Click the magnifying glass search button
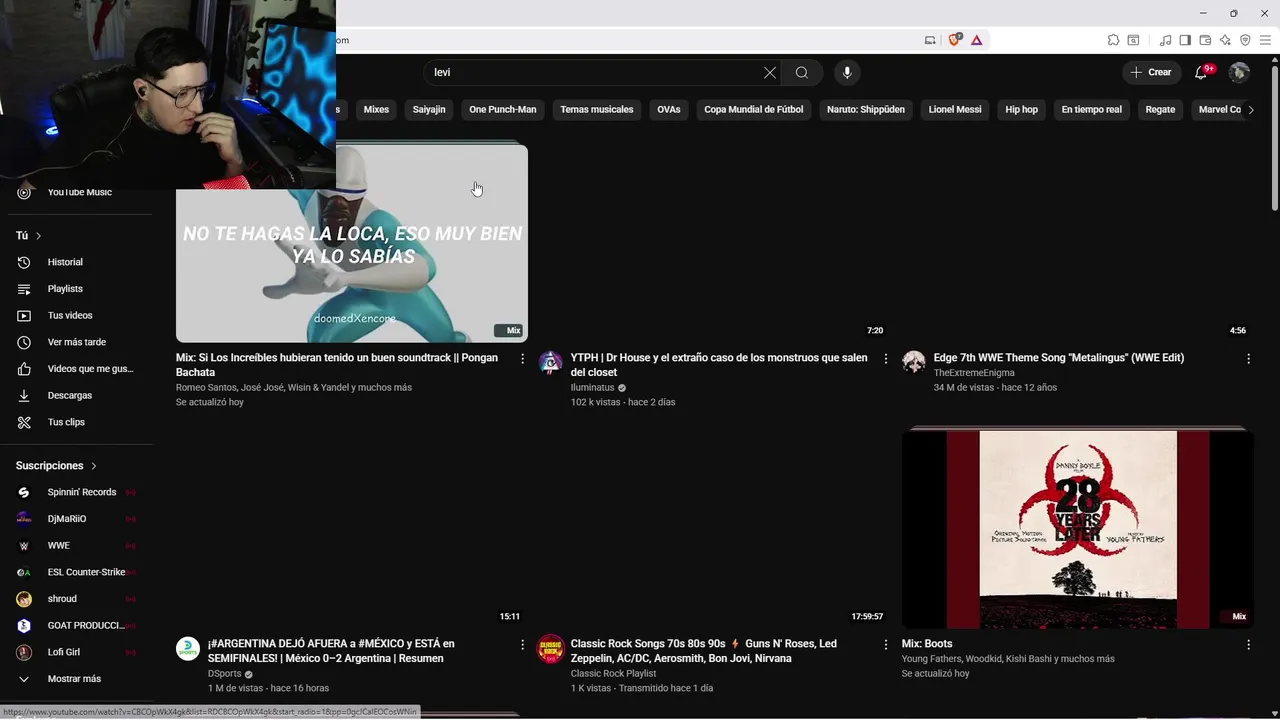Screen dimensions: 1280x720 802,73
